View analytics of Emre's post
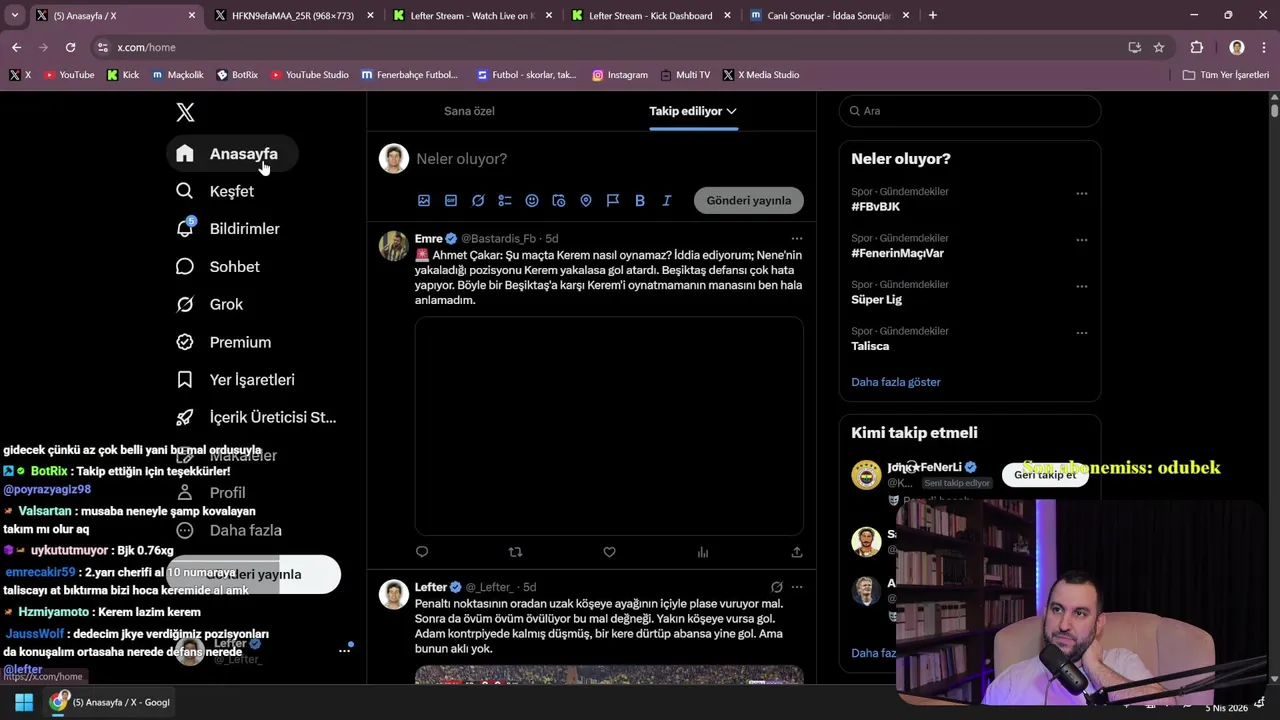Image resolution: width=1280 pixels, height=720 pixels. click(703, 552)
